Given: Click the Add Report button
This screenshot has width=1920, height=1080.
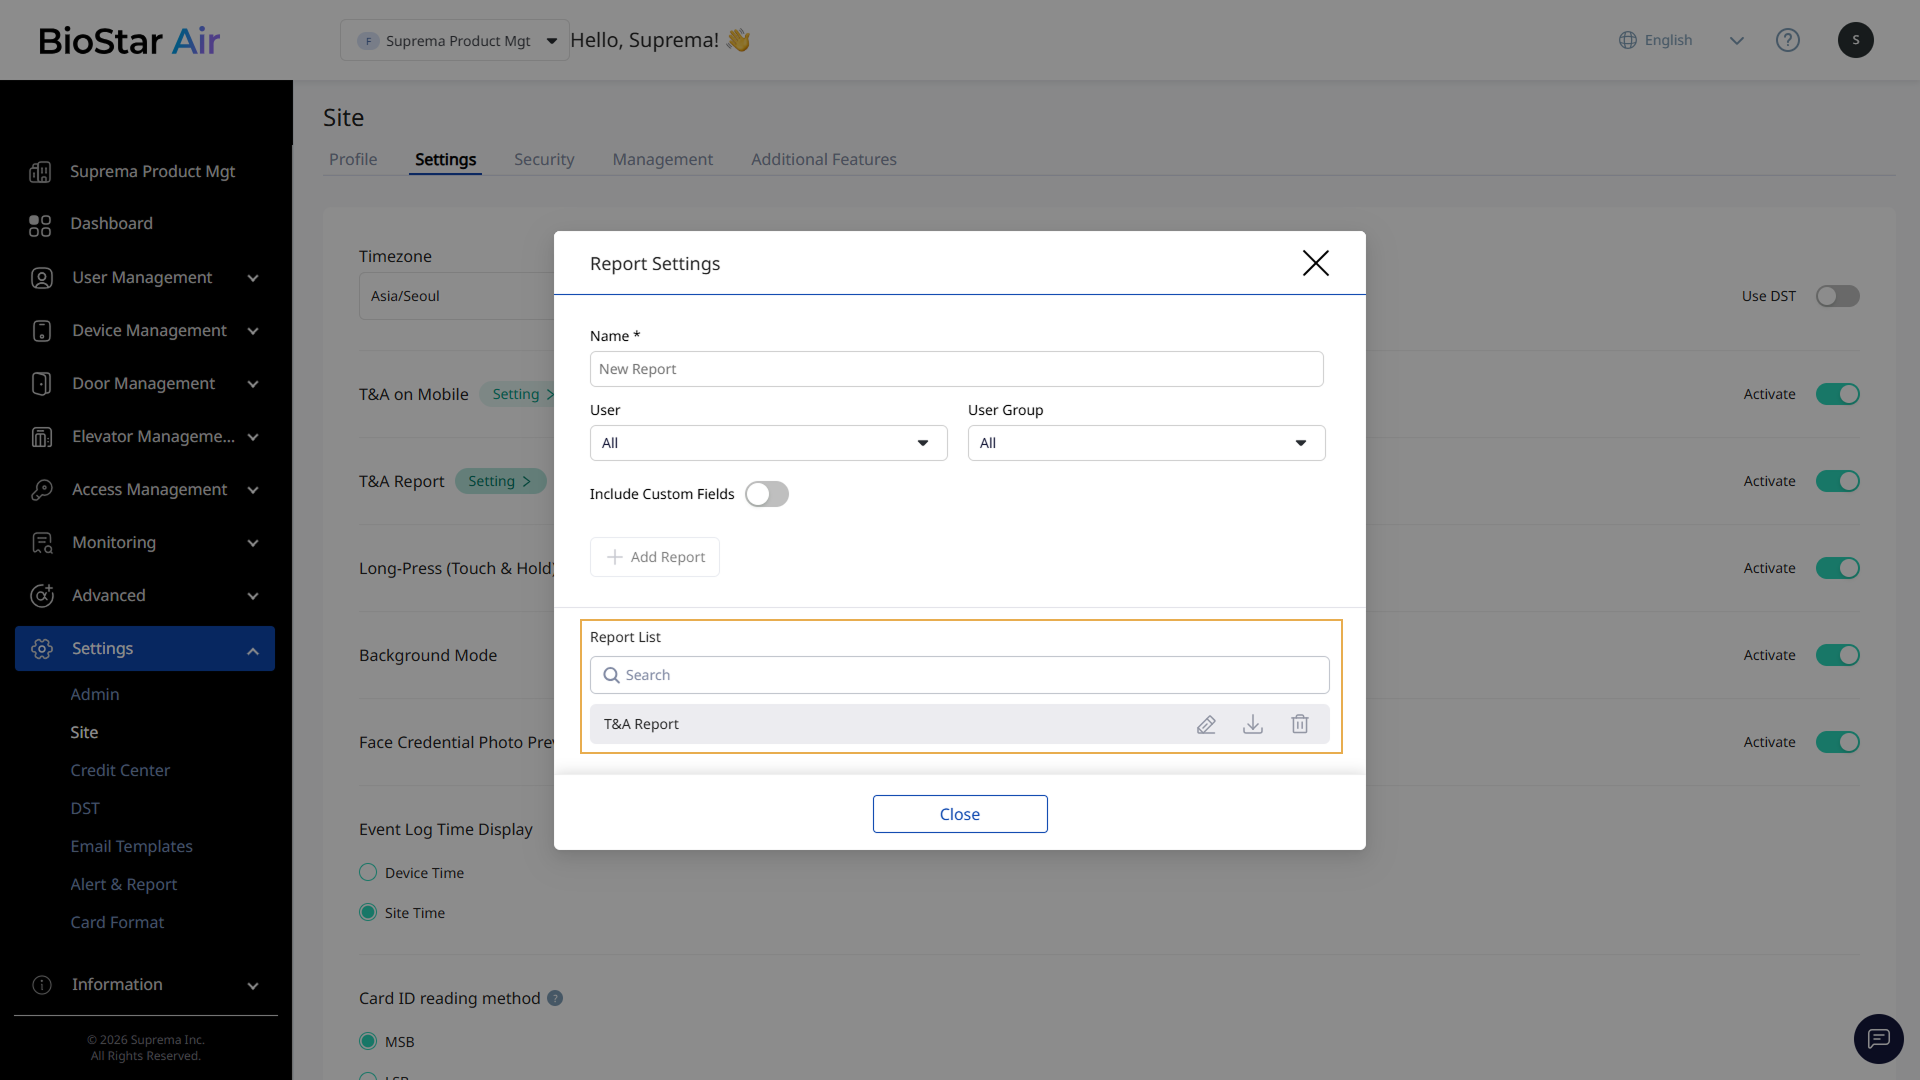Looking at the screenshot, I should pos(655,557).
